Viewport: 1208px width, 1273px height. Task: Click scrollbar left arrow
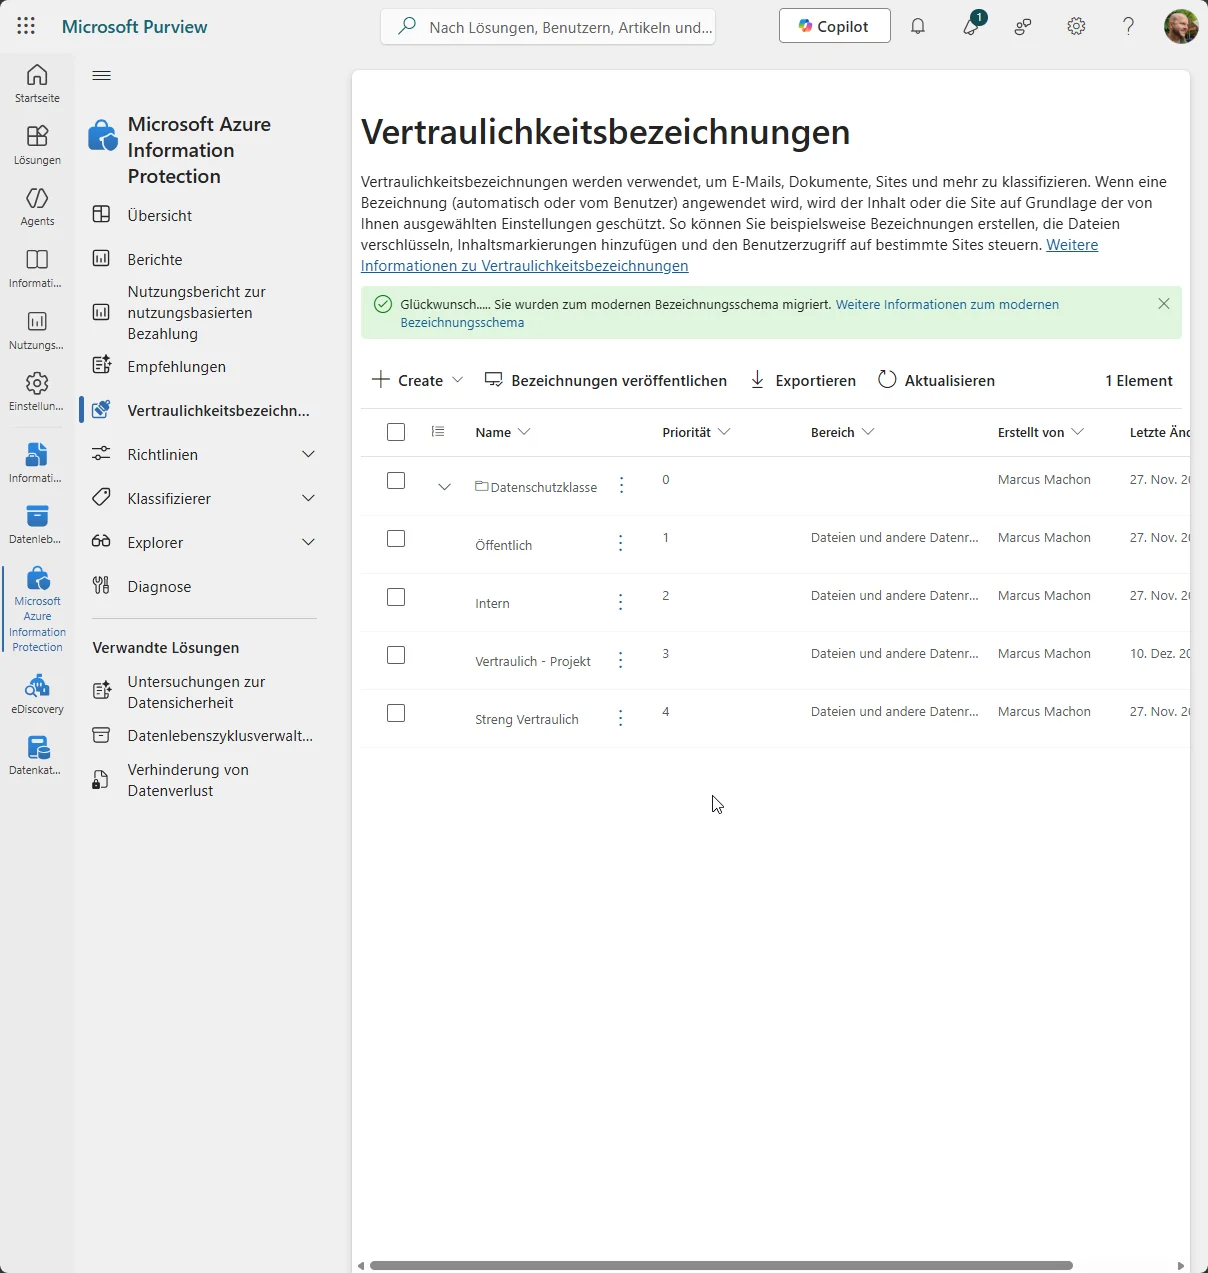(x=361, y=1265)
